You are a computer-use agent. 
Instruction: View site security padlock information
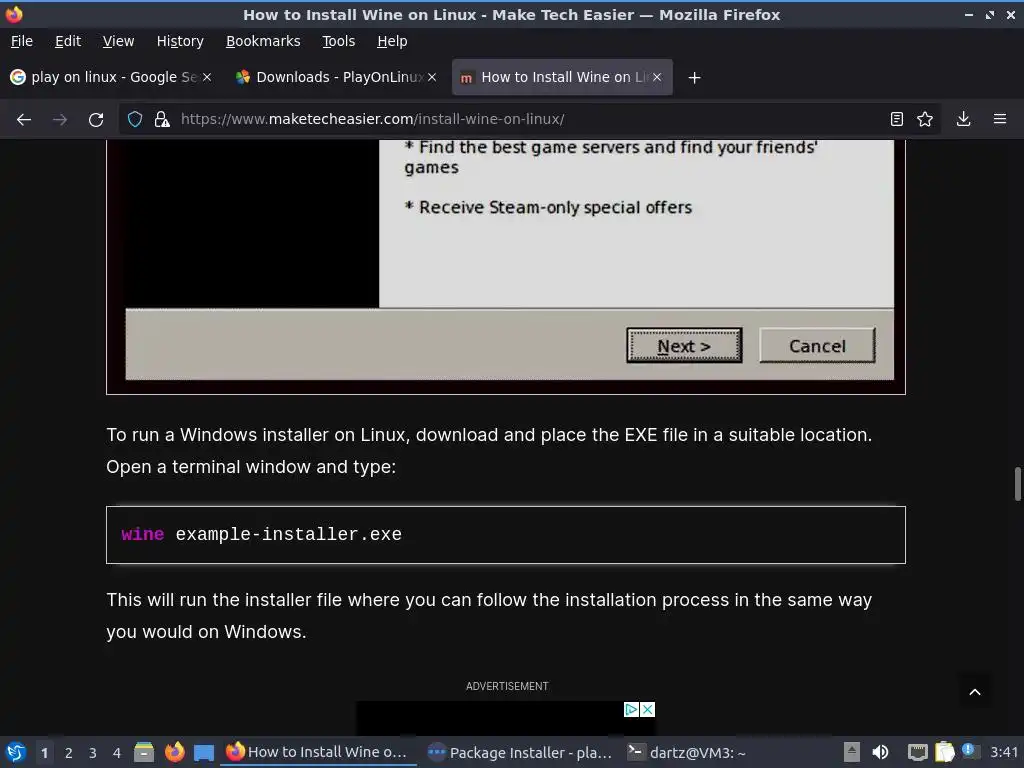161,120
